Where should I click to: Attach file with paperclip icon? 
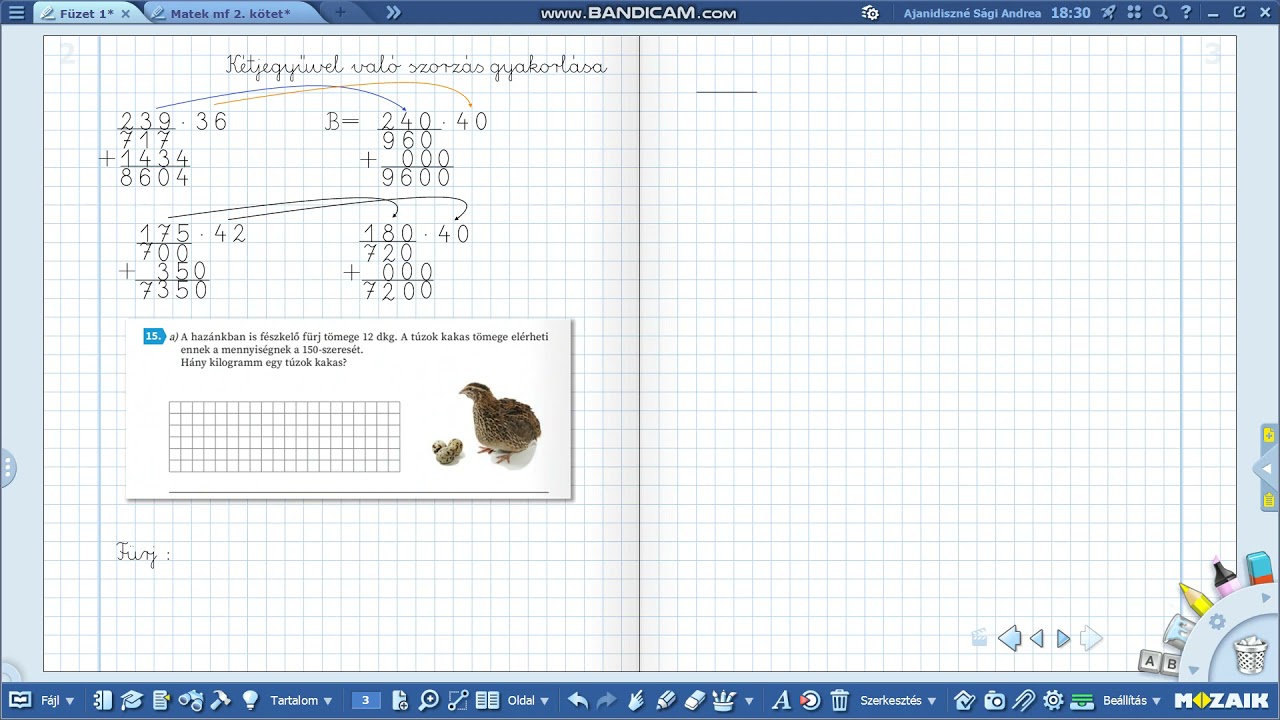(x=1023, y=701)
